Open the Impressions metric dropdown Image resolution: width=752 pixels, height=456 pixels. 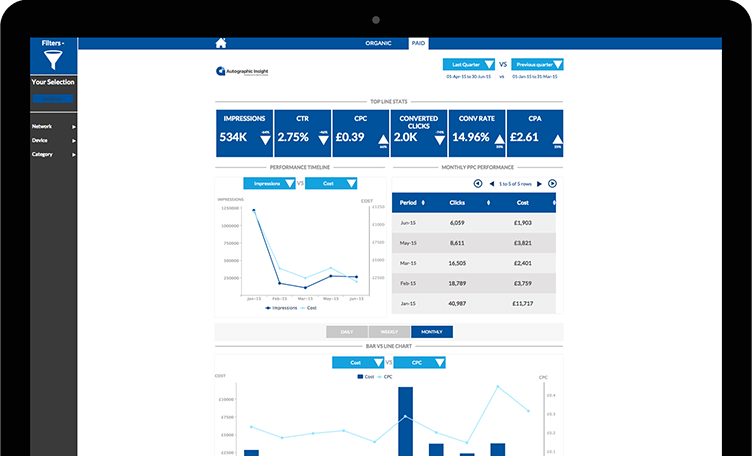269,183
